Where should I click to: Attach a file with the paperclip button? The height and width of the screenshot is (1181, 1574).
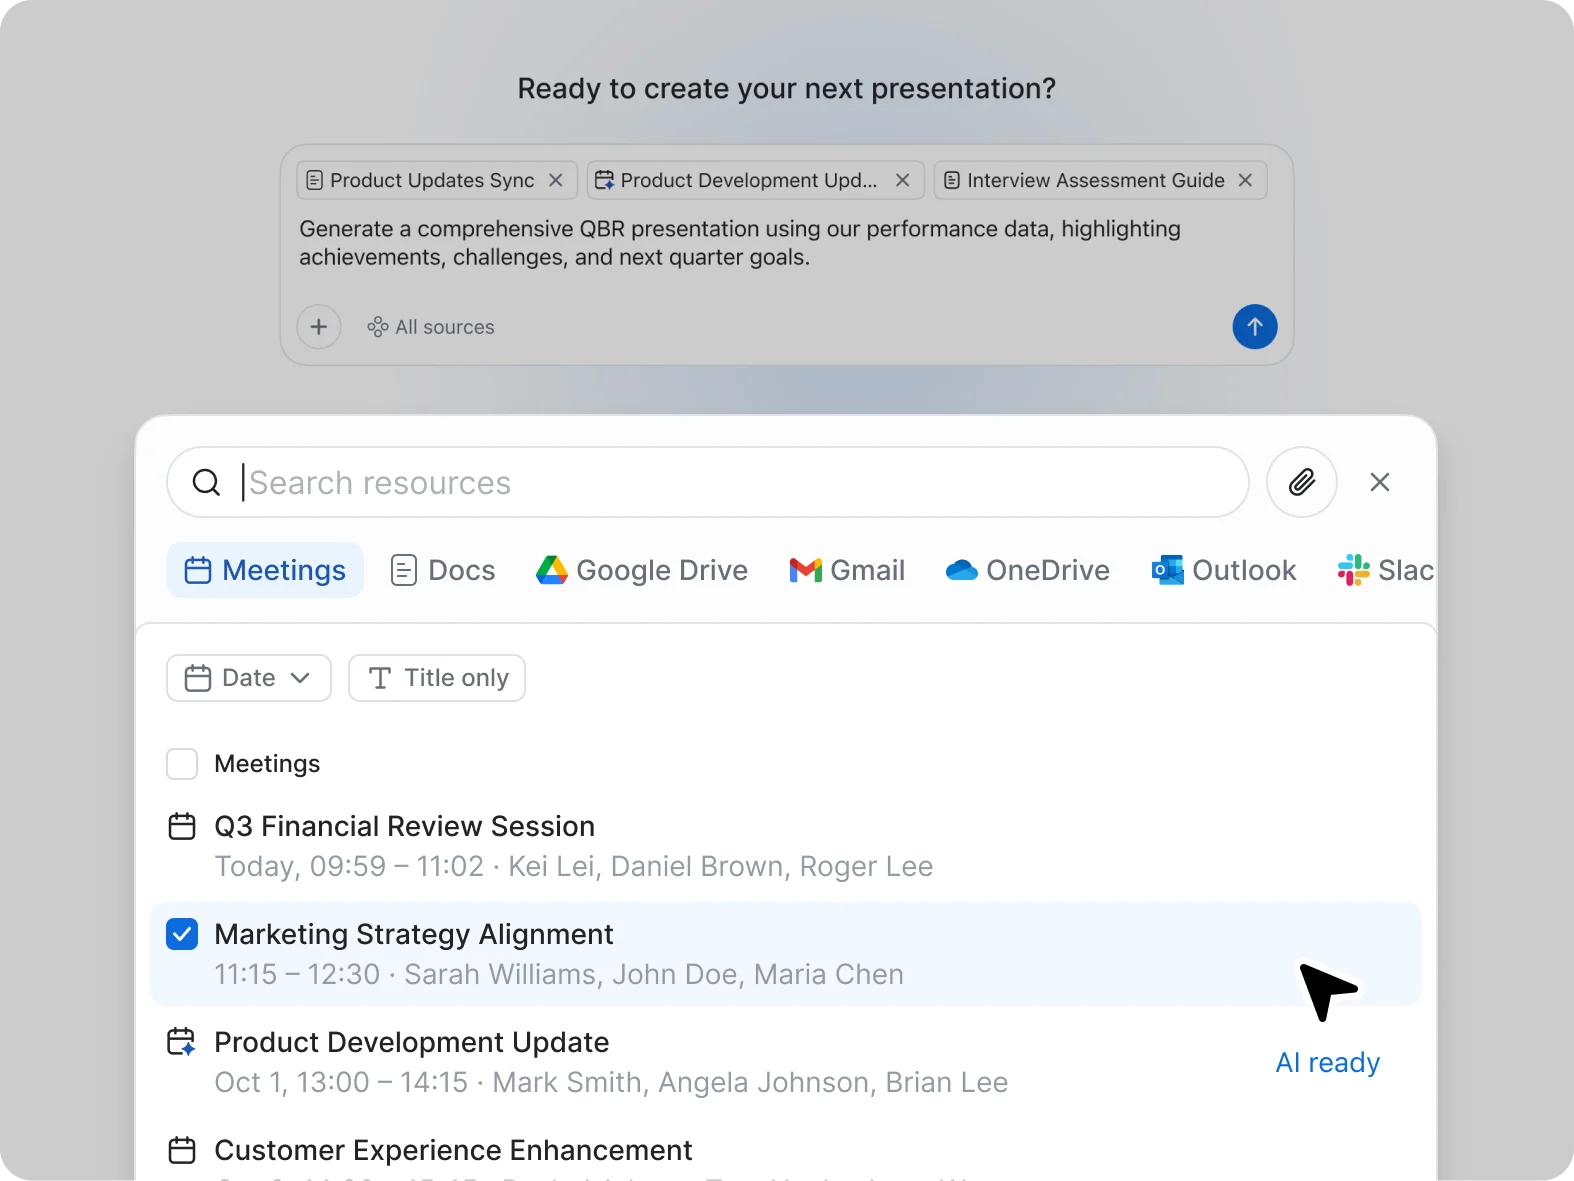[1302, 482]
